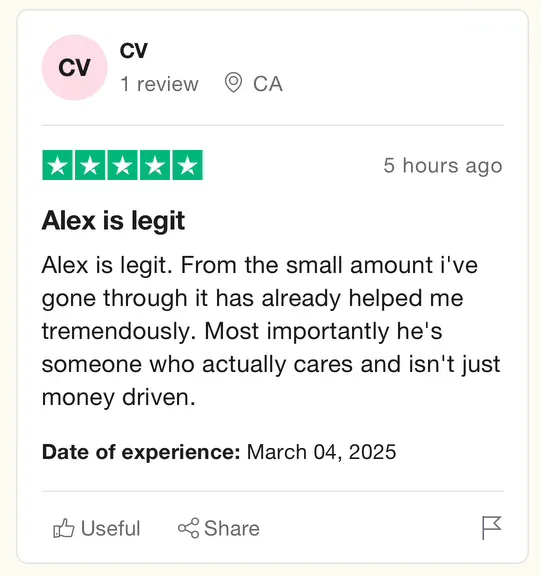Click the review body paragraph text
The width and height of the screenshot is (541, 576).
[x=271, y=331]
